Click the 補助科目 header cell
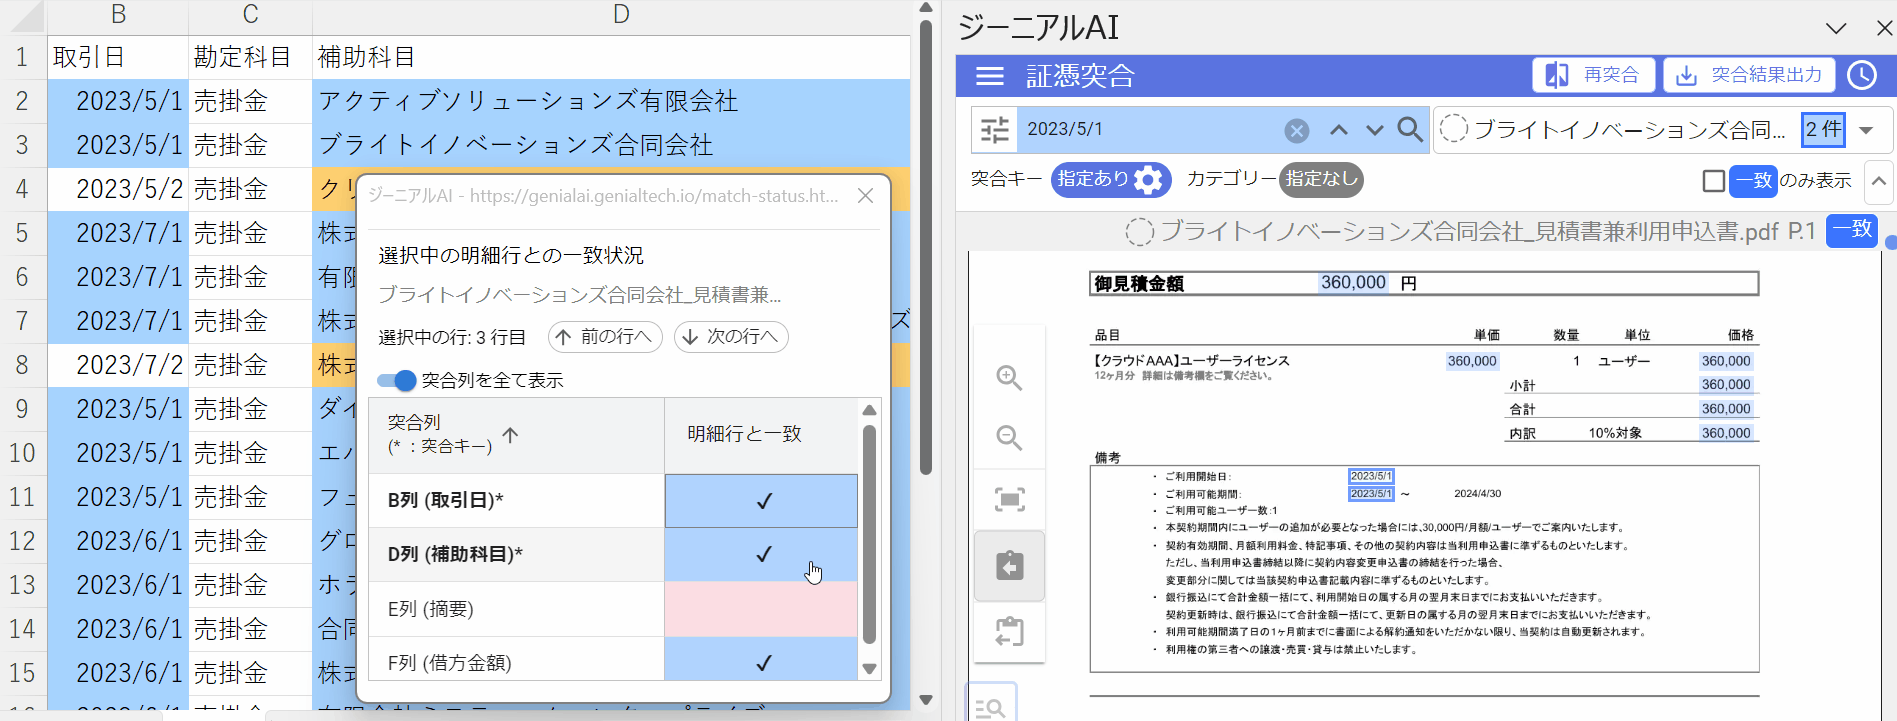Image resolution: width=1897 pixels, height=721 pixels. (611, 57)
